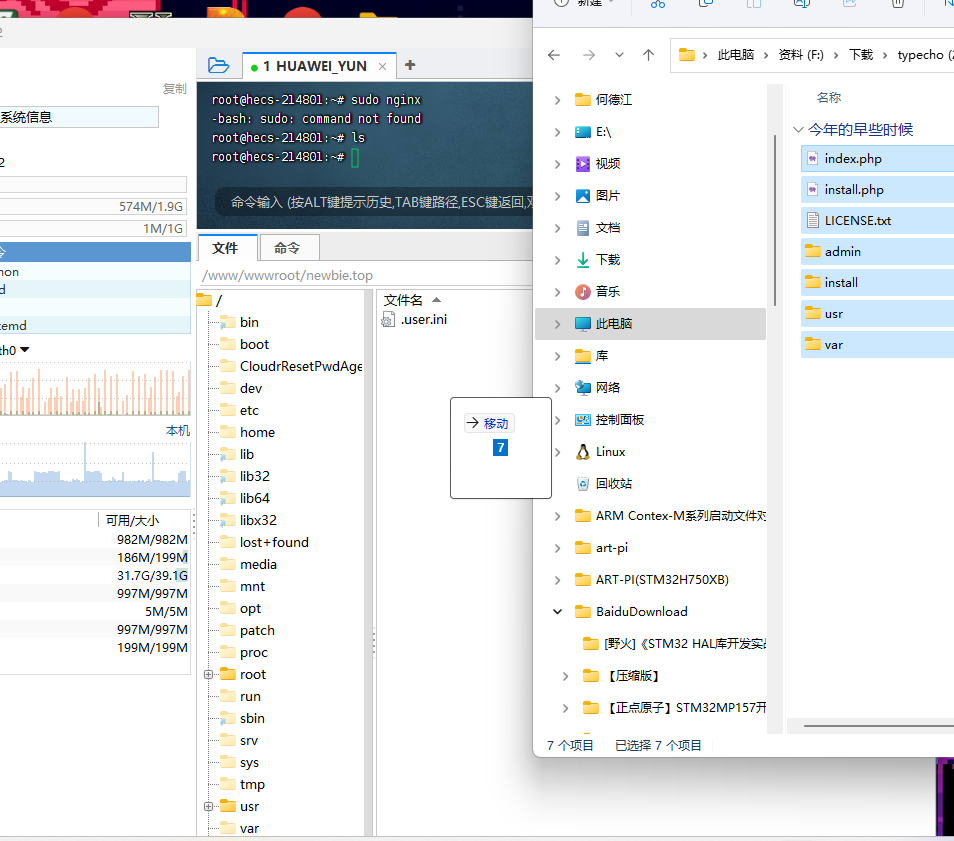Image resolution: width=954 pixels, height=841 pixels.
Task: Open the folder icon beside the HUAWEI_YUN tab
Action: (x=218, y=65)
